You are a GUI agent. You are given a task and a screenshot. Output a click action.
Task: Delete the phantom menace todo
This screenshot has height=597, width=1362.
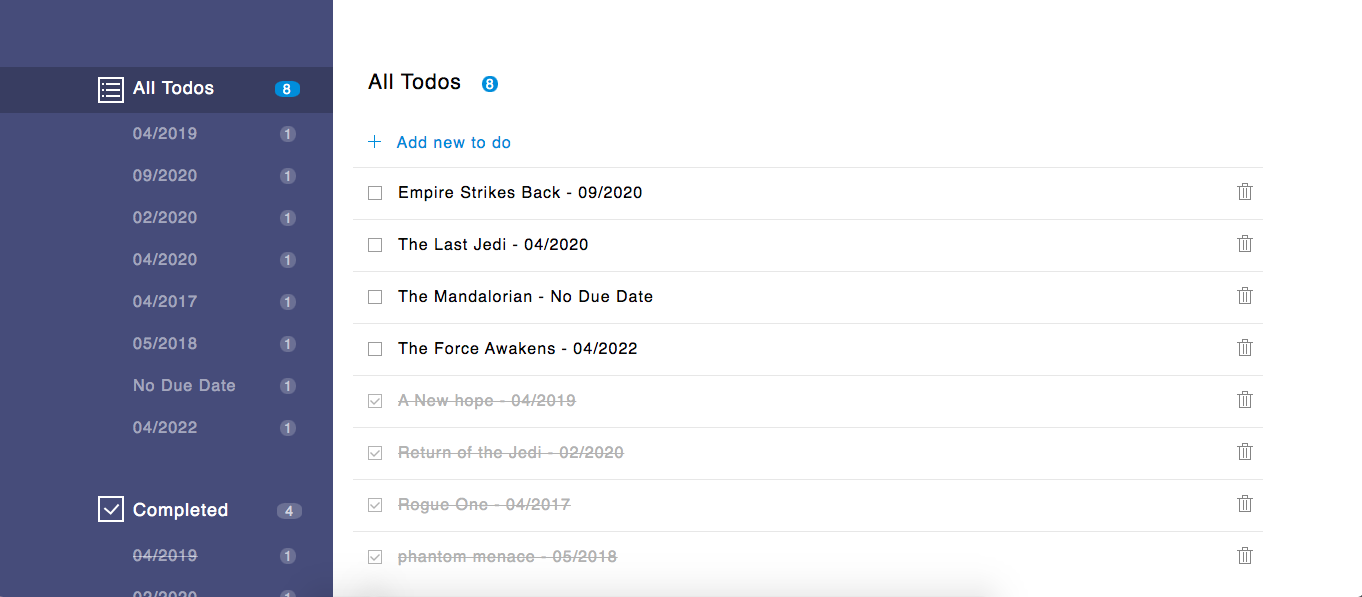1245,556
